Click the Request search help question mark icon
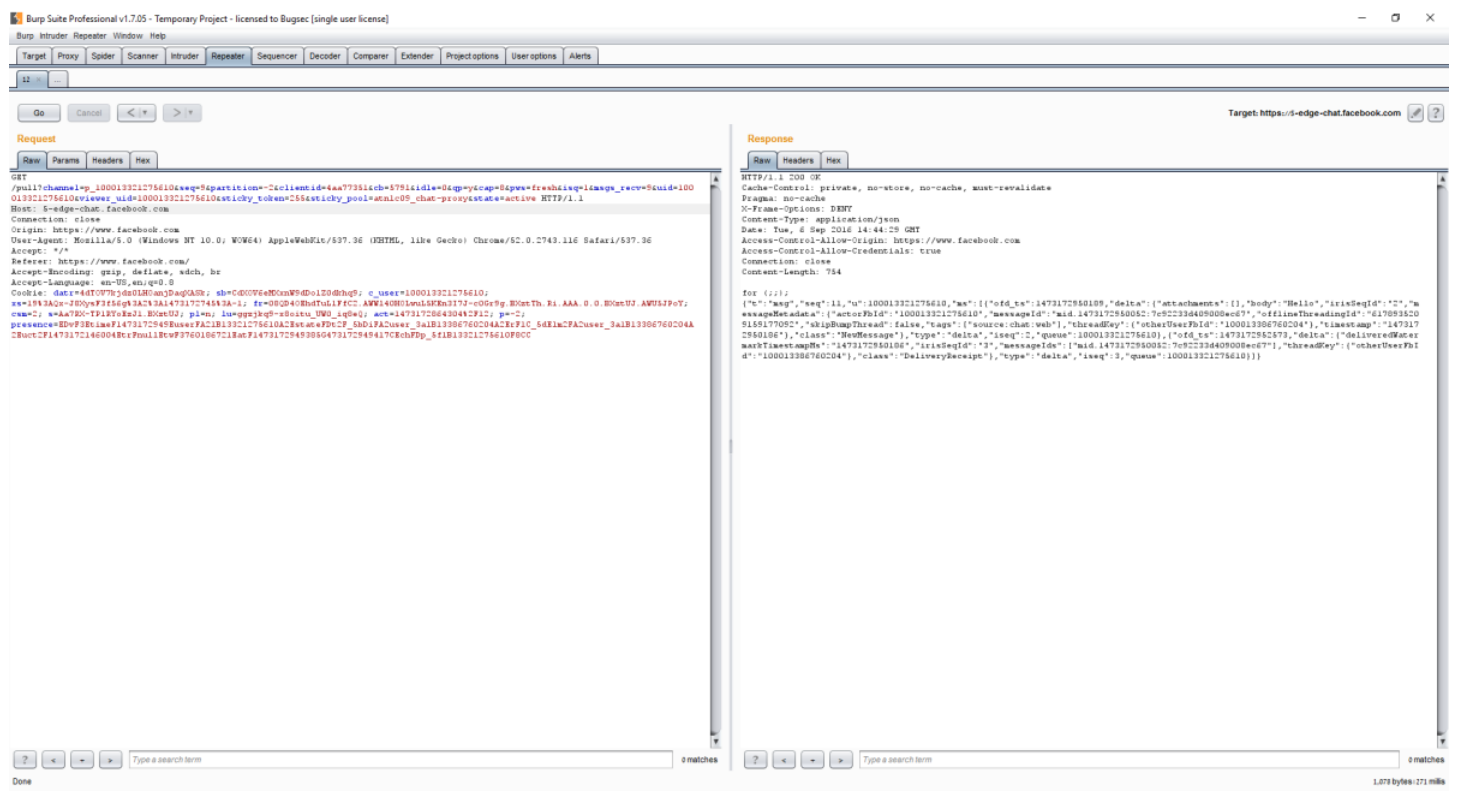Screen dimensions: 1458x797 pos(26,760)
